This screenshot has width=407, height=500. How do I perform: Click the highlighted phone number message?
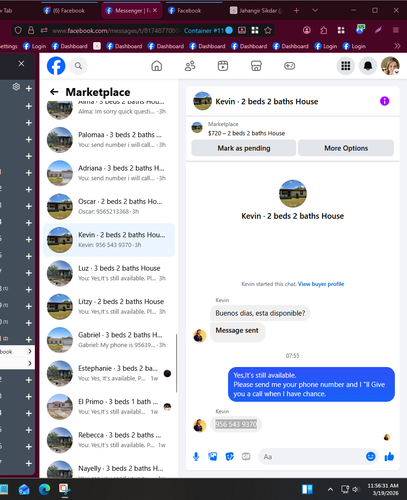point(236,424)
